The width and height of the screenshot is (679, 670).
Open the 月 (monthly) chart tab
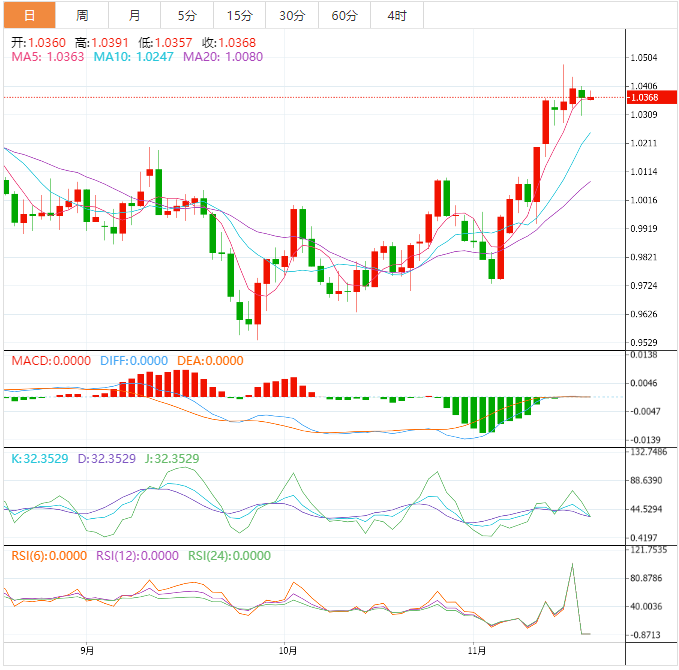(x=135, y=15)
